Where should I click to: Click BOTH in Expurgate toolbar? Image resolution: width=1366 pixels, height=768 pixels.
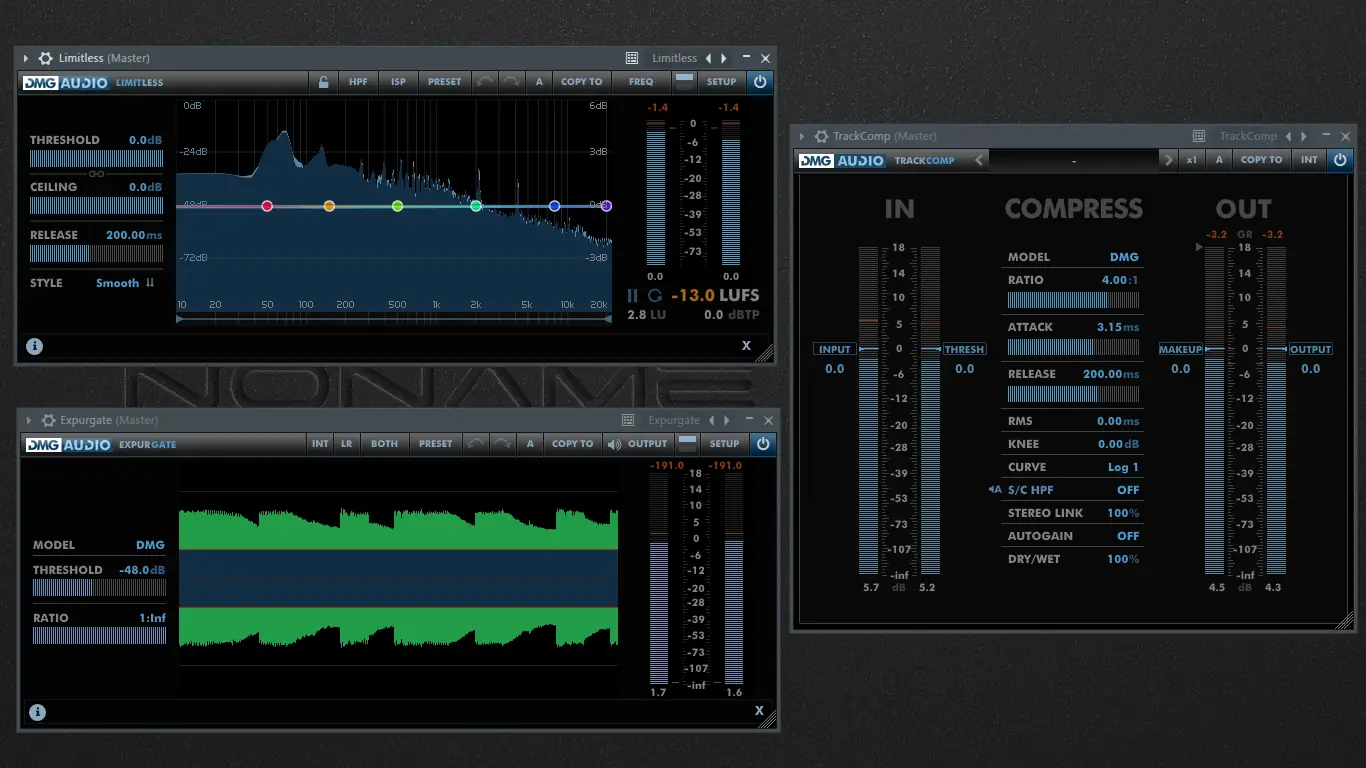tap(384, 443)
